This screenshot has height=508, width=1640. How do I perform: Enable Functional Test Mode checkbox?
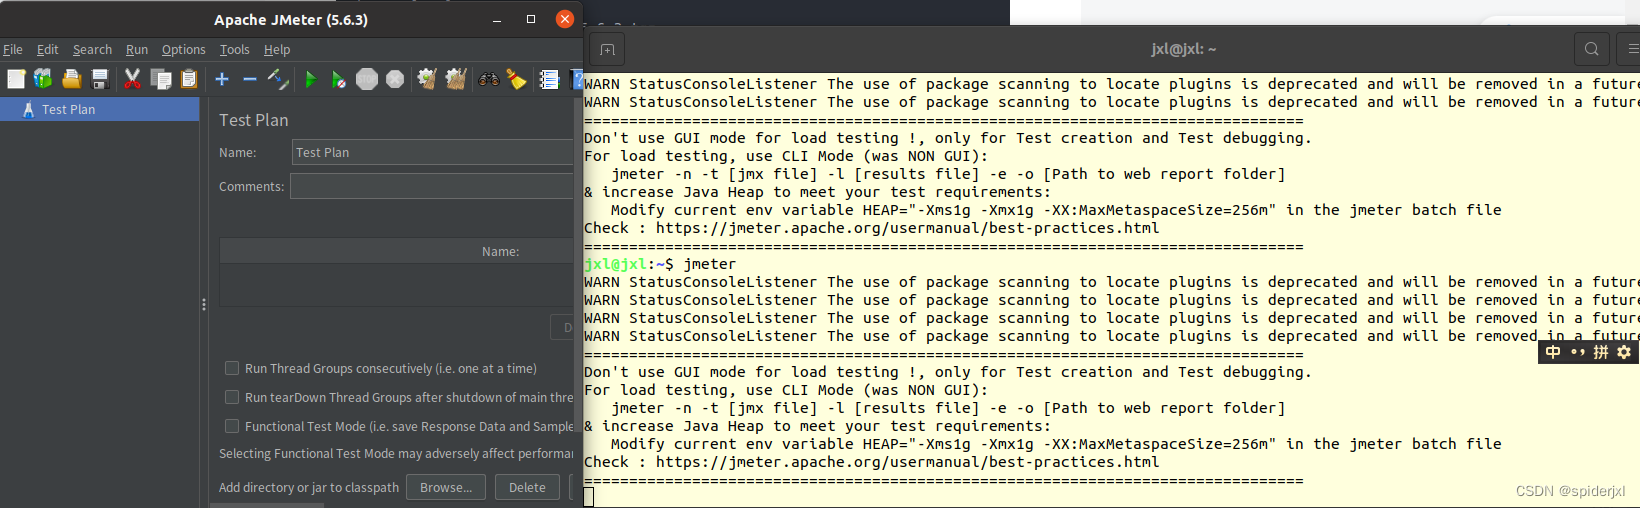pyautogui.click(x=232, y=426)
